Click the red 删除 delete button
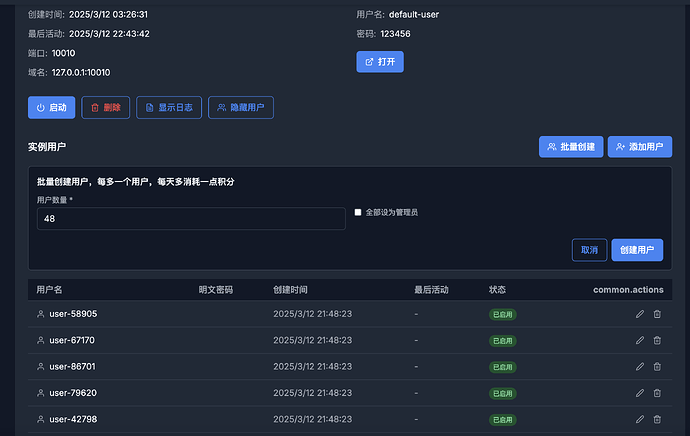The width and height of the screenshot is (690, 436). (x=106, y=107)
